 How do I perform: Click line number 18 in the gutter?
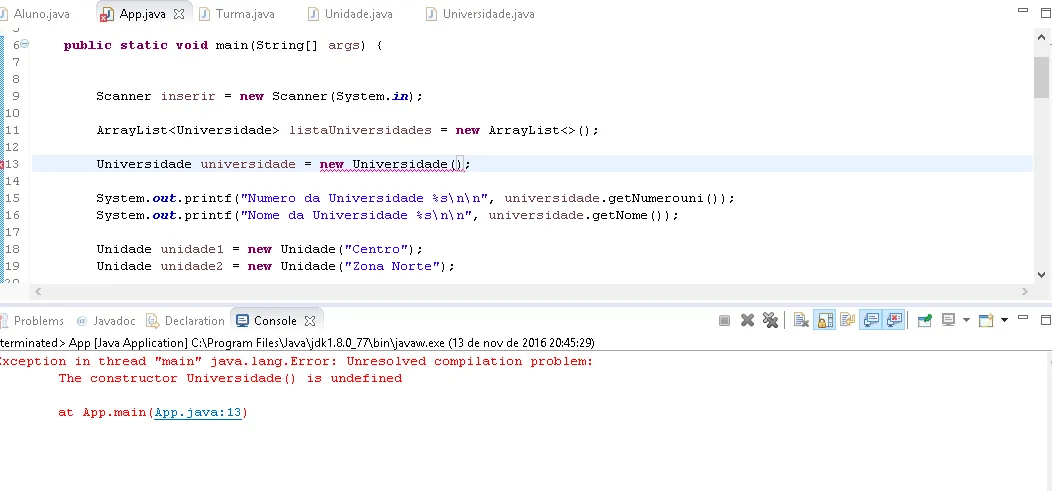(x=12, y=250)
